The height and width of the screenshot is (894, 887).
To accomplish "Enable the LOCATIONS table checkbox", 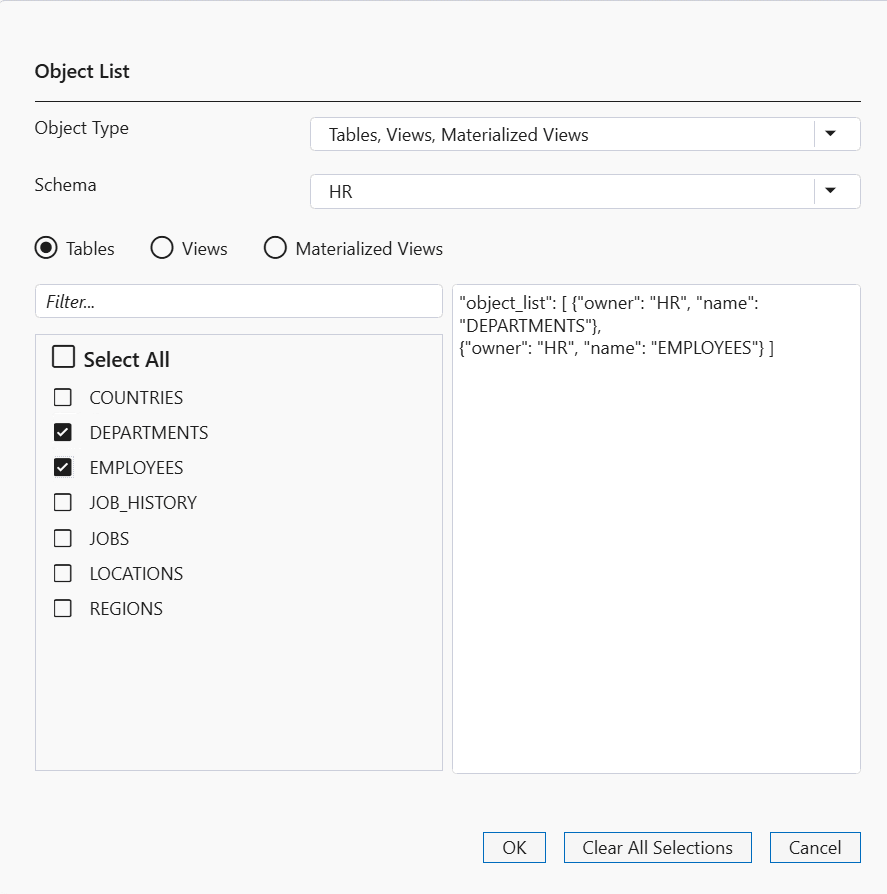I will point(63,573).
